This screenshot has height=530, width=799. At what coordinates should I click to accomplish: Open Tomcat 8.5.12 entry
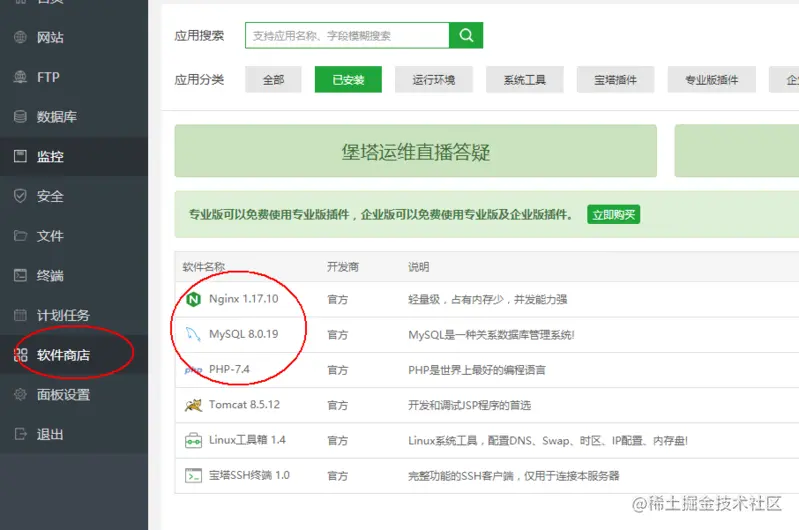[244, 405]
